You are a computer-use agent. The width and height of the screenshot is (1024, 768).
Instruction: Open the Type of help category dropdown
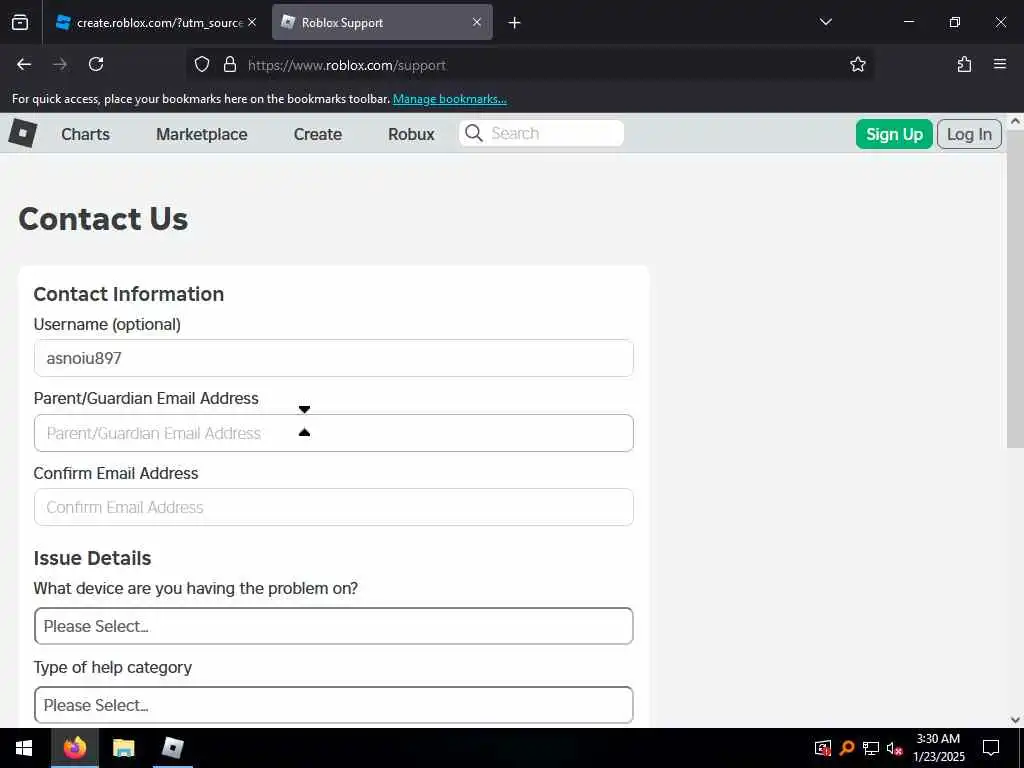[x=334, y=705]
